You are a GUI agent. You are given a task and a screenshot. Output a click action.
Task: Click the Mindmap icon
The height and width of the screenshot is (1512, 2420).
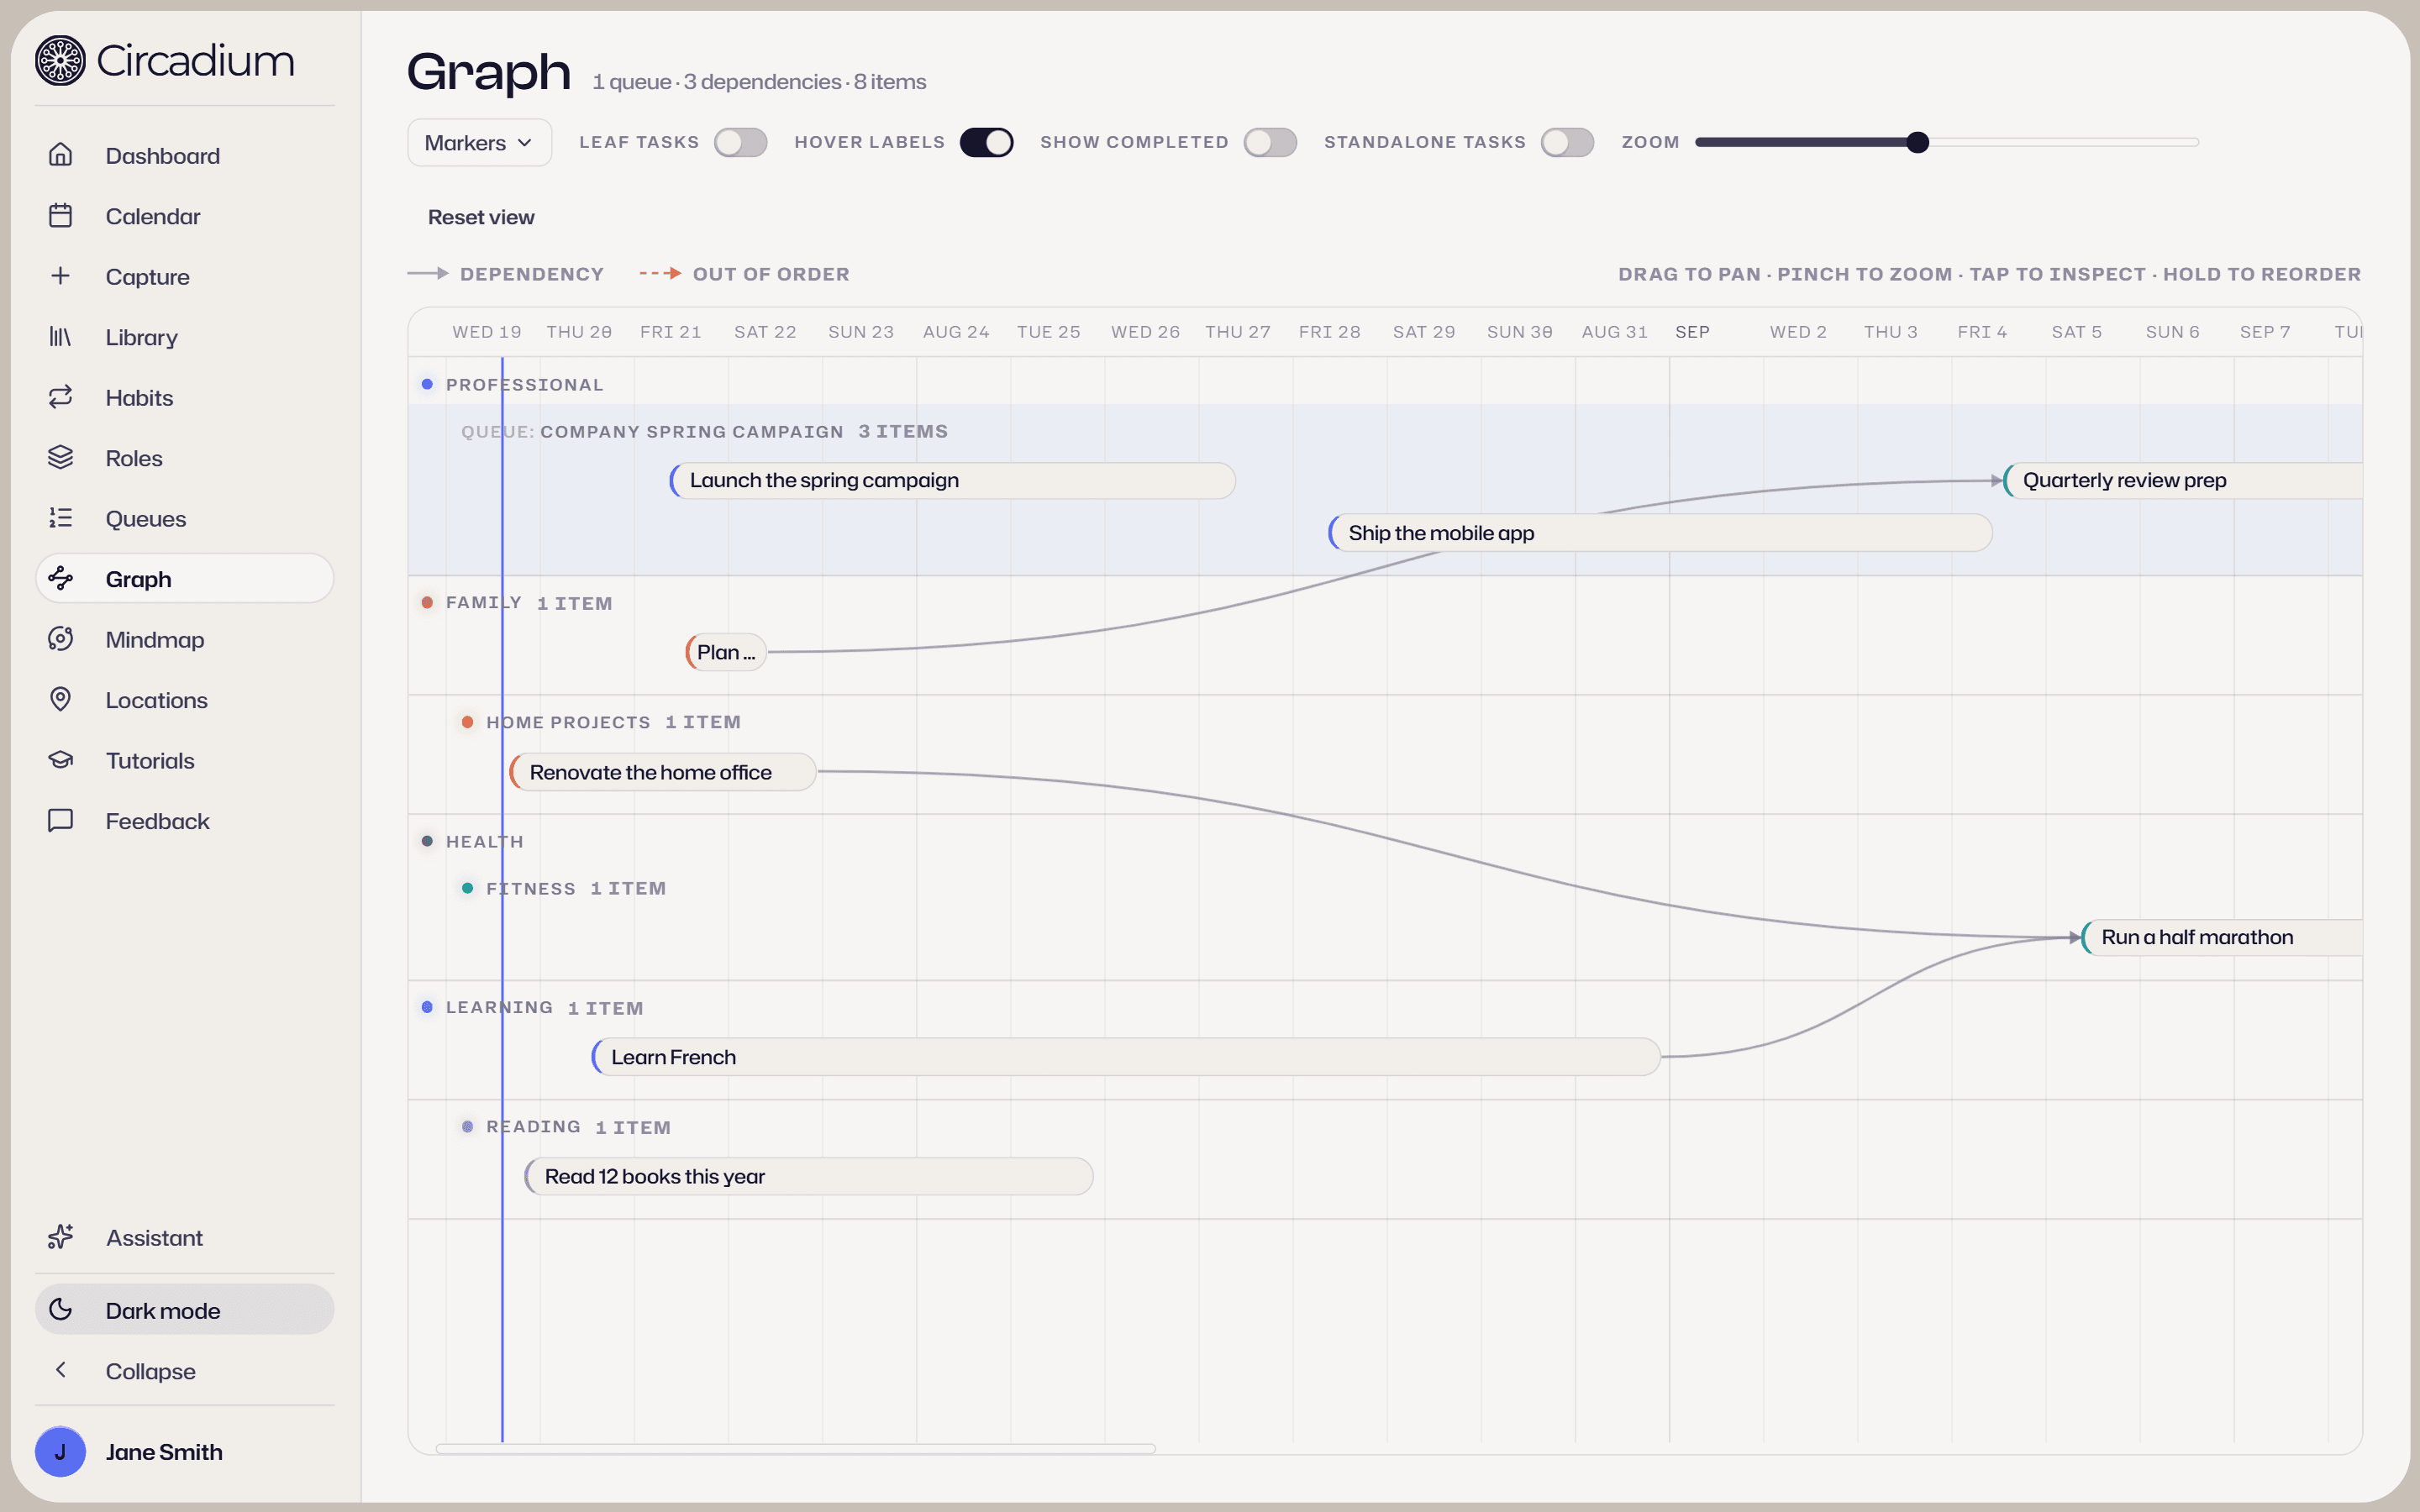click(61, 639)
